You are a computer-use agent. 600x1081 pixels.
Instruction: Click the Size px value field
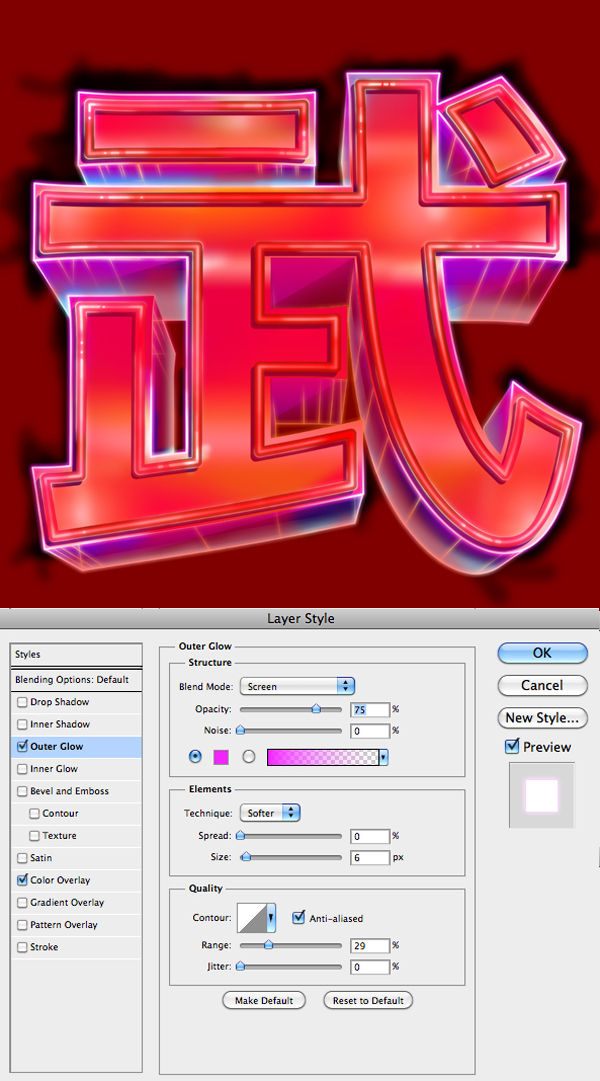pos(370,858)
